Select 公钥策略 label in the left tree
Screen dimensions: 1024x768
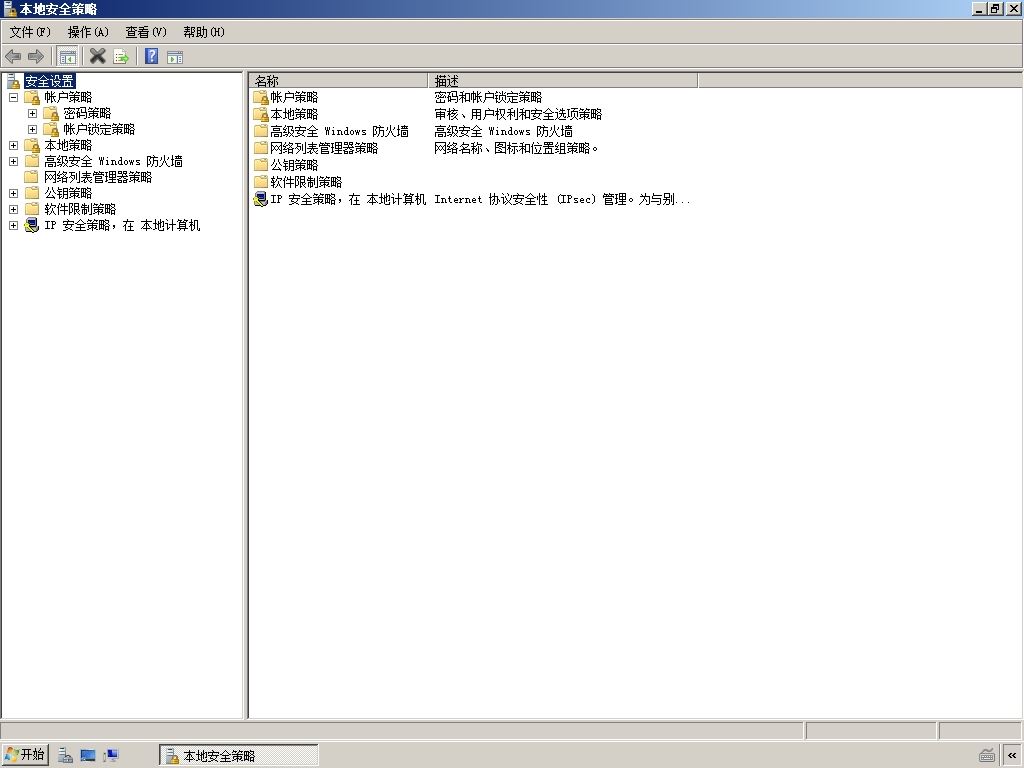coord(68,193)
